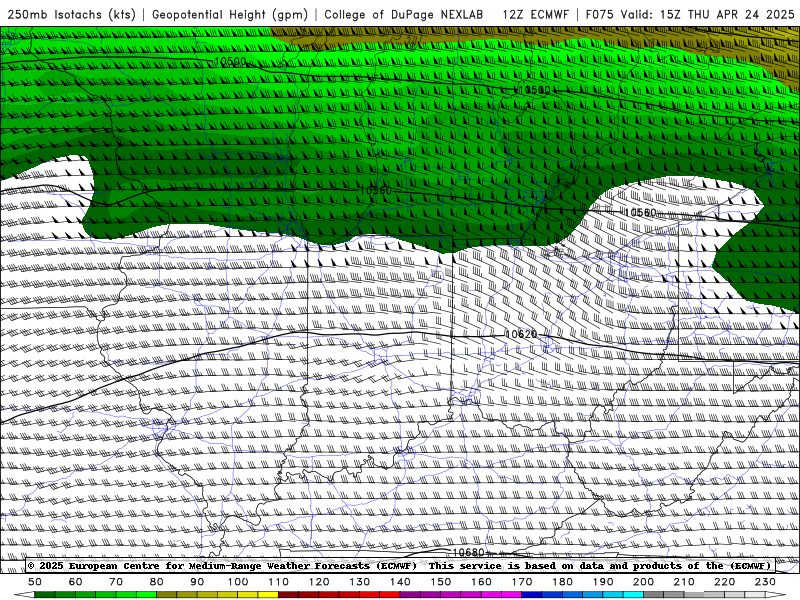Click the 10680 height contour label

(x=468, y=553)
